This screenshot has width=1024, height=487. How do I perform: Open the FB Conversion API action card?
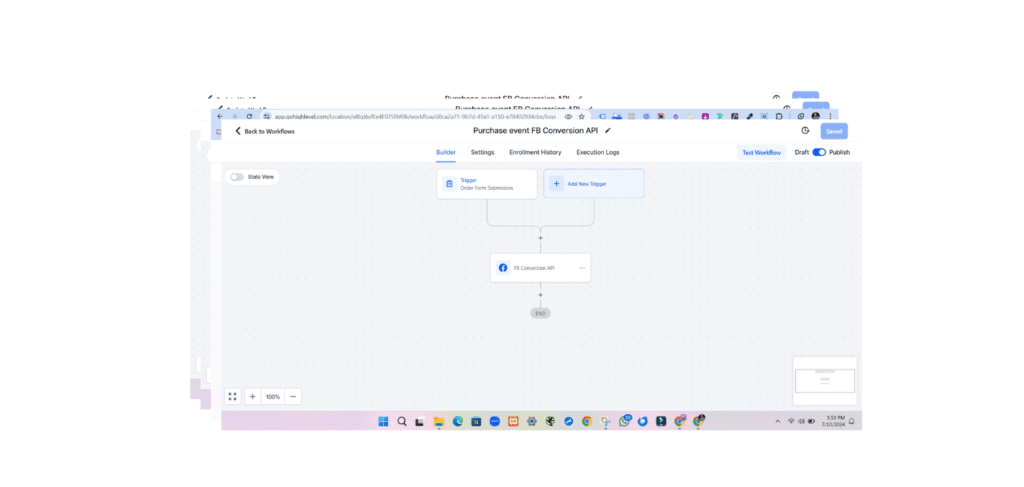click(x=540, y=268)
